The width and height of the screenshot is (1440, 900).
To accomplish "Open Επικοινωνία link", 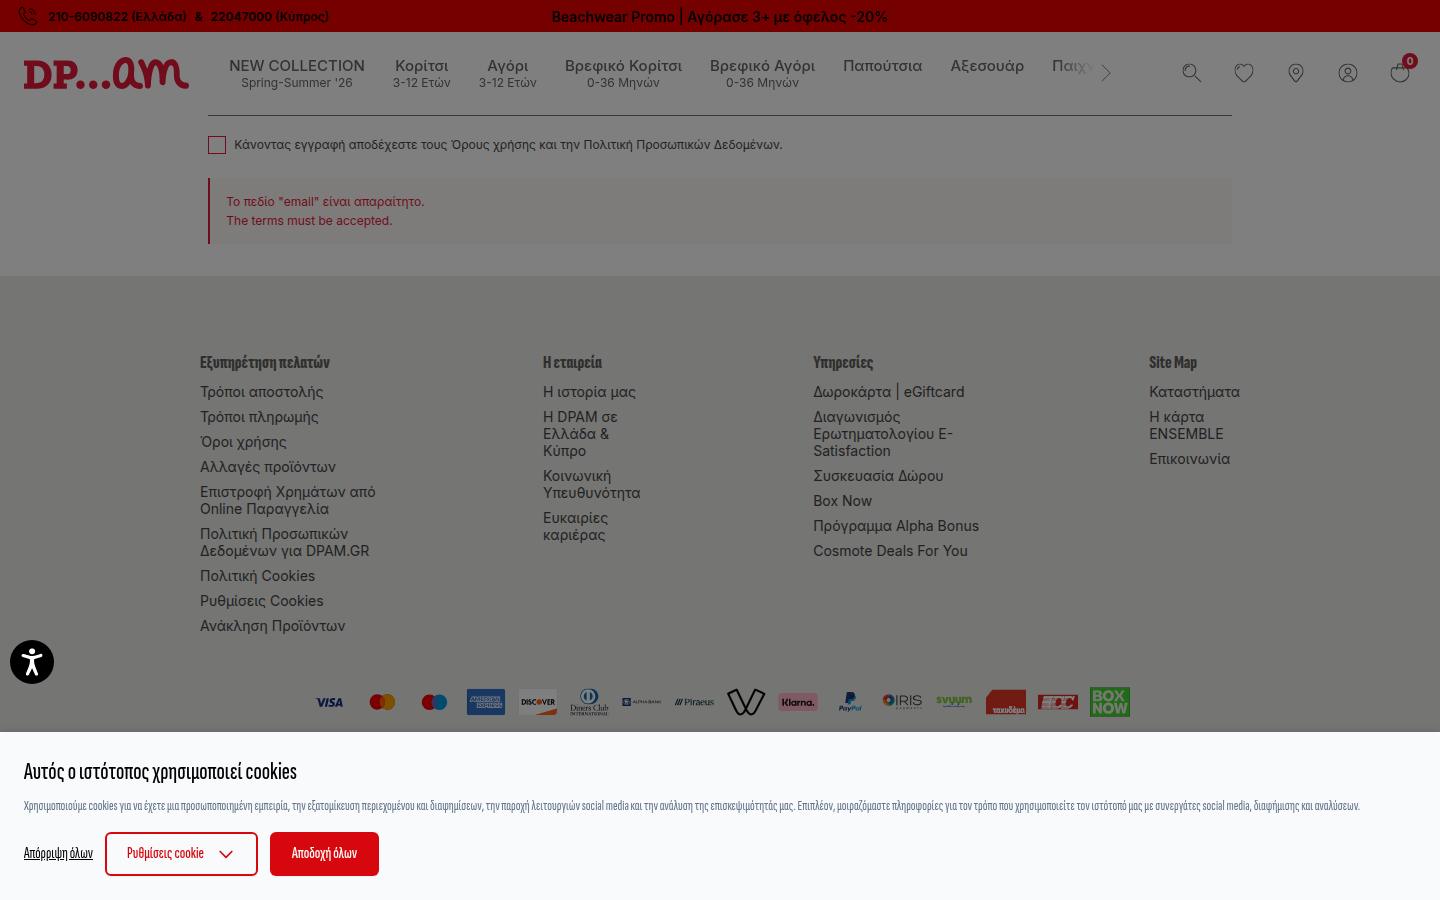I will pos(1189,459).
